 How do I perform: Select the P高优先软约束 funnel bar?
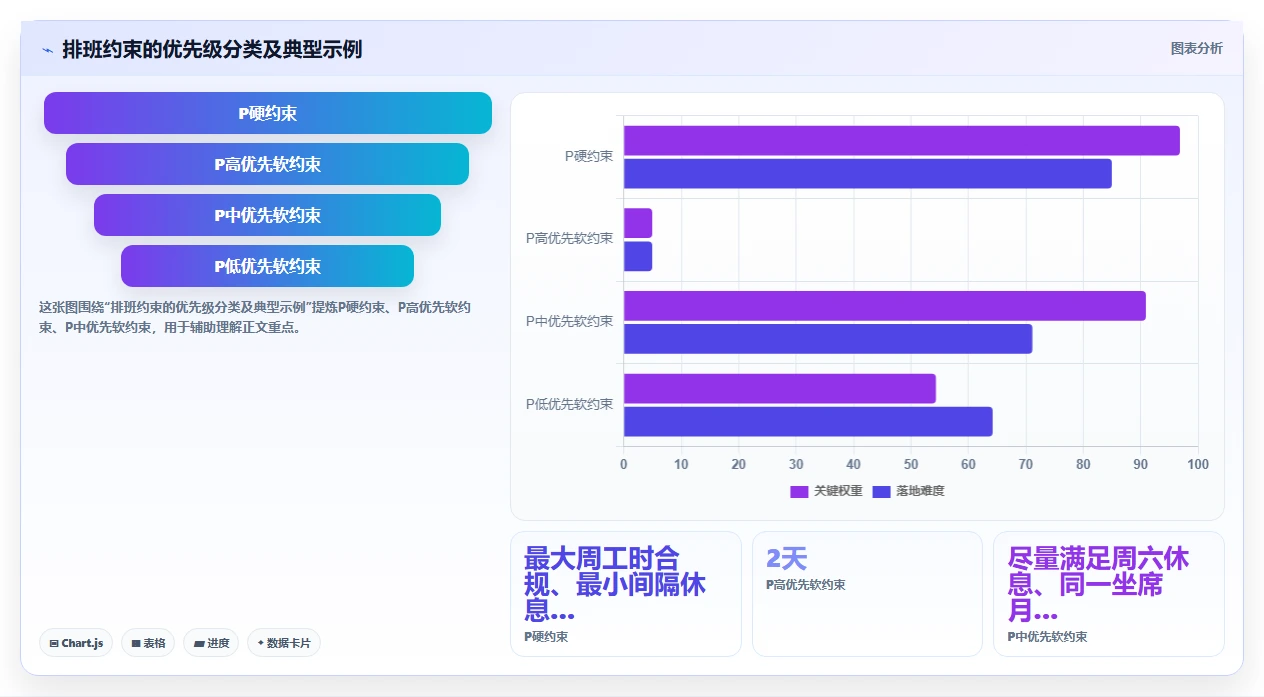pyautogui.click(x=268, y=164)
